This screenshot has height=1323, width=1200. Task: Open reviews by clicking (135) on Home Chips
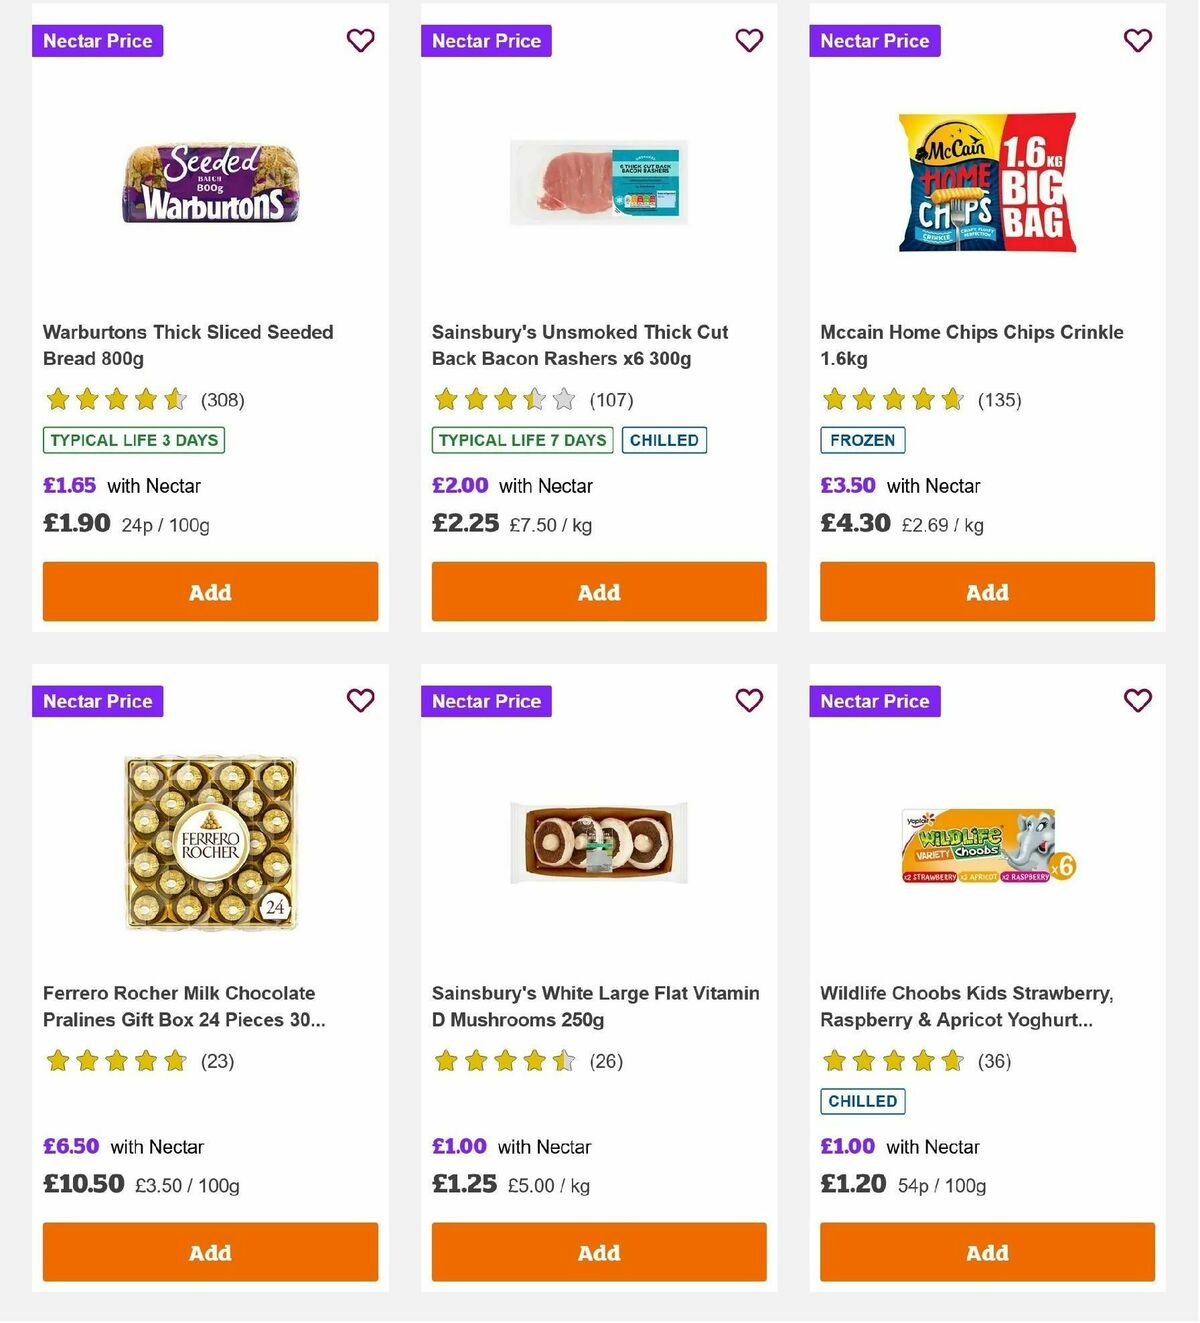tap(999, 399)
